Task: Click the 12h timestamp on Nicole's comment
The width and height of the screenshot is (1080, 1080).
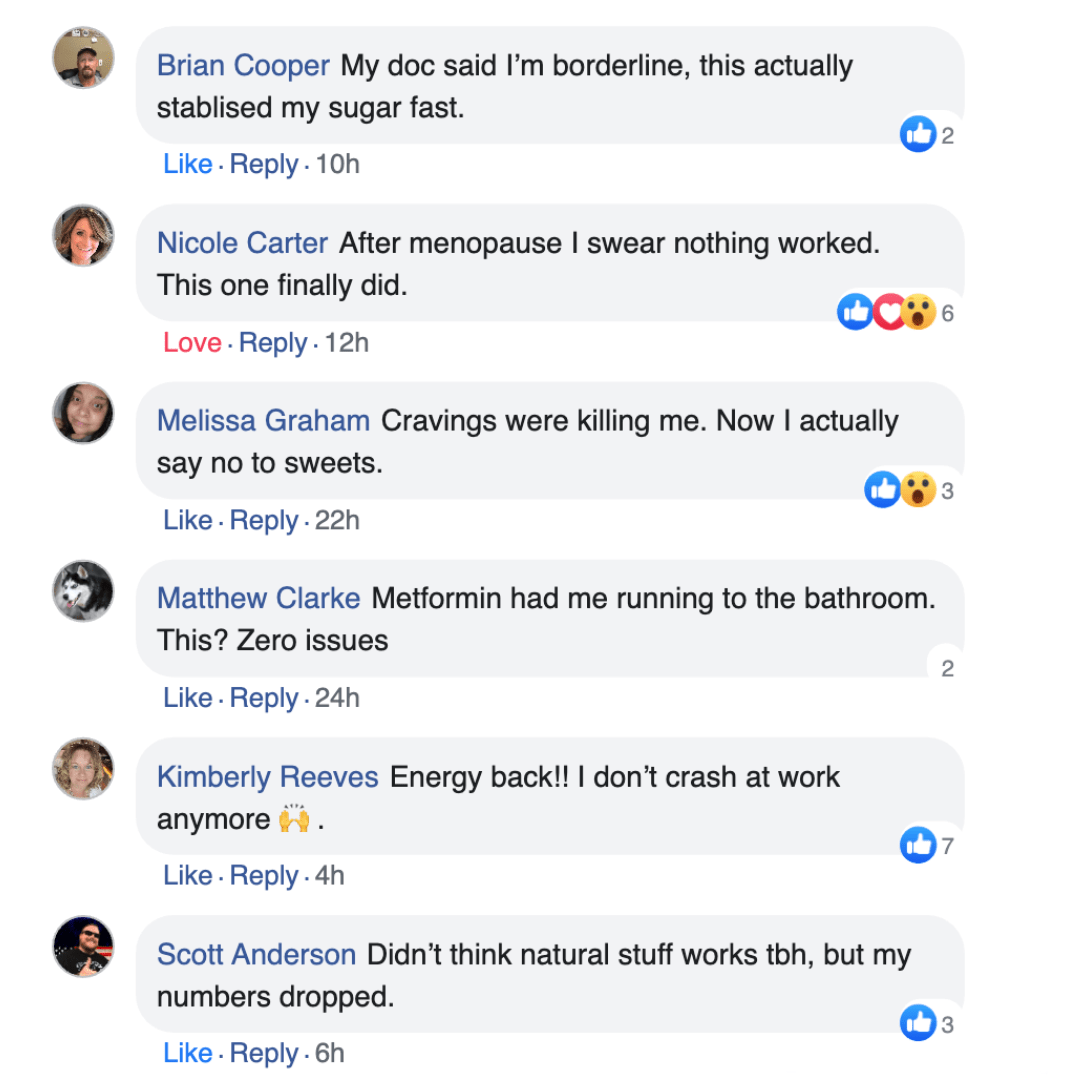Action: 347,343
